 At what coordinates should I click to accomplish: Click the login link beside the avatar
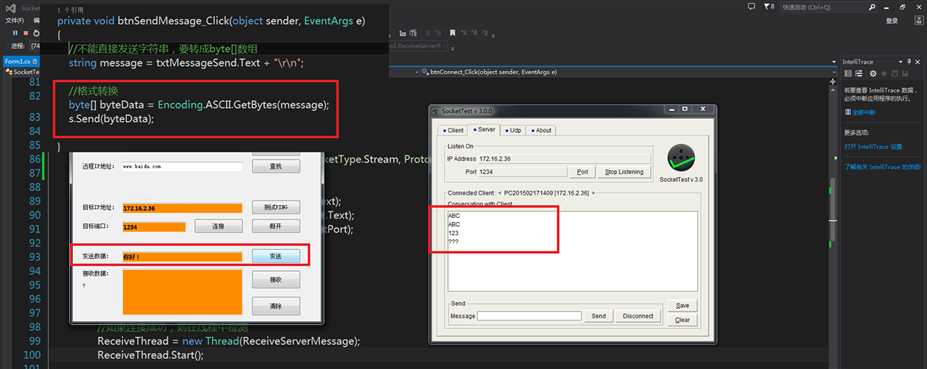[x=892, y=21]
